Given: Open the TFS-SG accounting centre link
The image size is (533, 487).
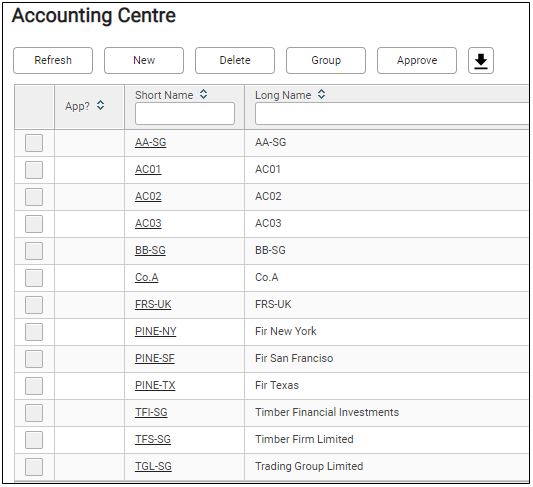Looking at the screenshot, I should click(153, 439).
